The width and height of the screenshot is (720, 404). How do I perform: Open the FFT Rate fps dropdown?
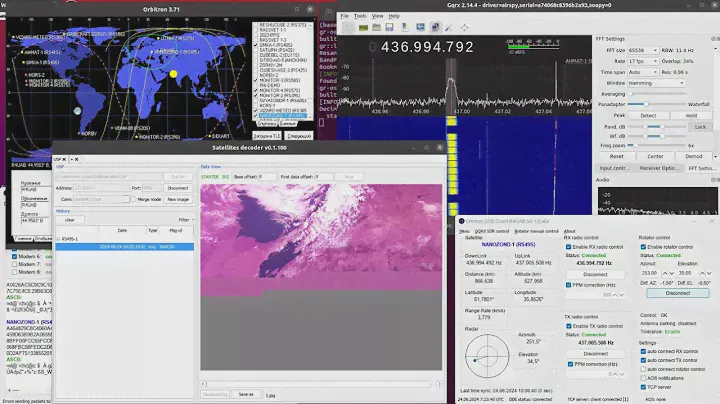click(645, 60)
